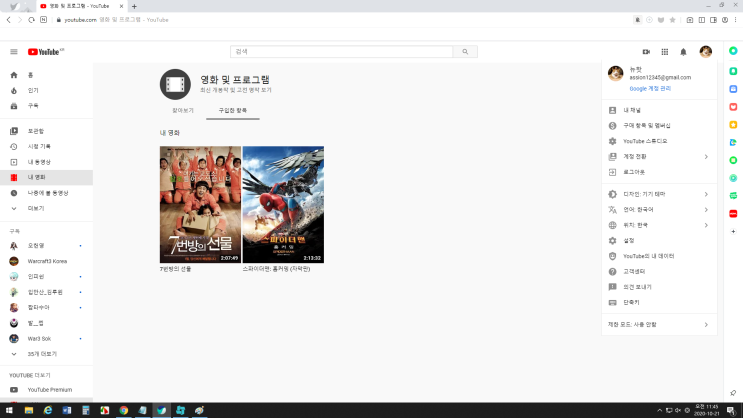Screen dimensions: 743x418
Task: Expand the Location (위치: 한국) chevron
Action: pos(706,225)
